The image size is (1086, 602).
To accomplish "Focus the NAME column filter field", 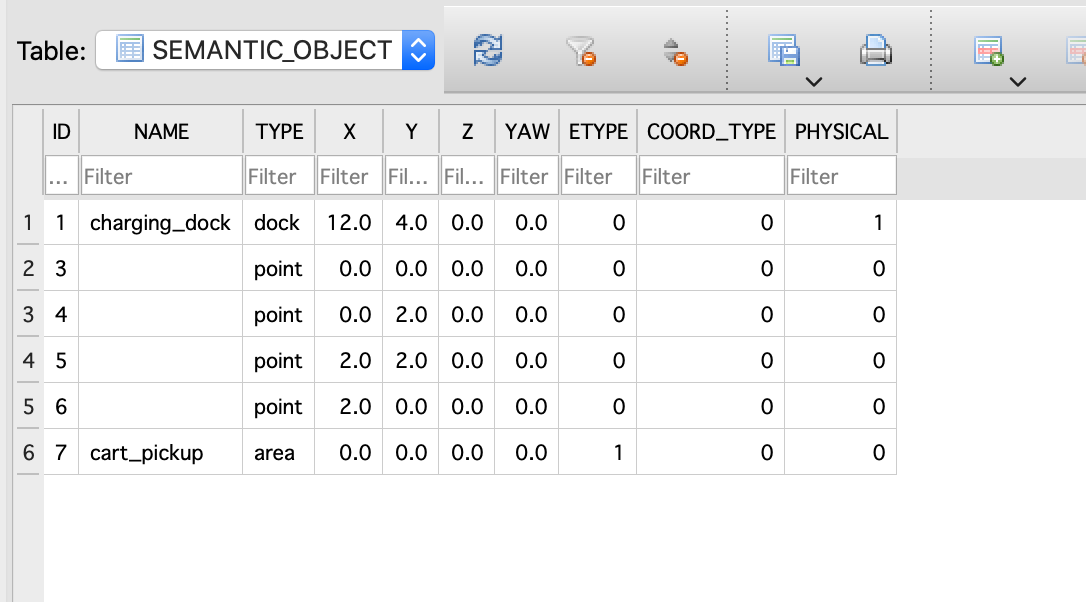I will click(161, 176).
